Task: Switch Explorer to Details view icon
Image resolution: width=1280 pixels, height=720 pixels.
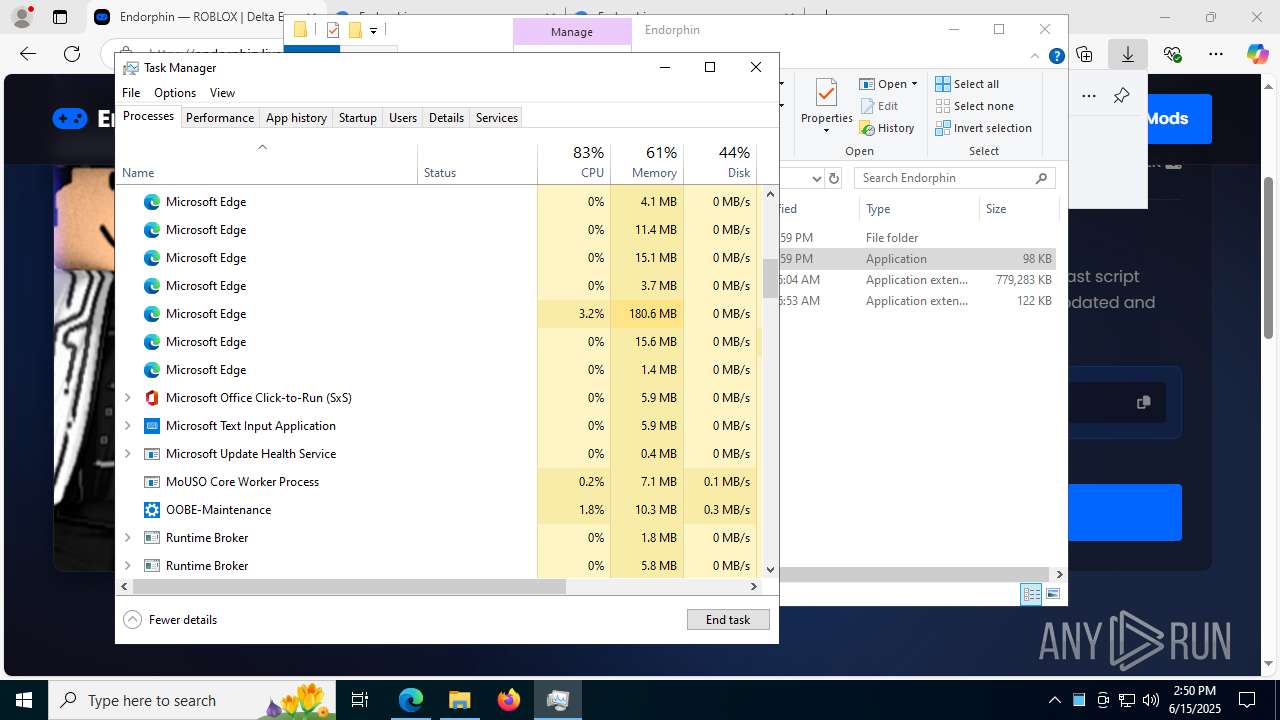Action: click(x=1031, y=594)
